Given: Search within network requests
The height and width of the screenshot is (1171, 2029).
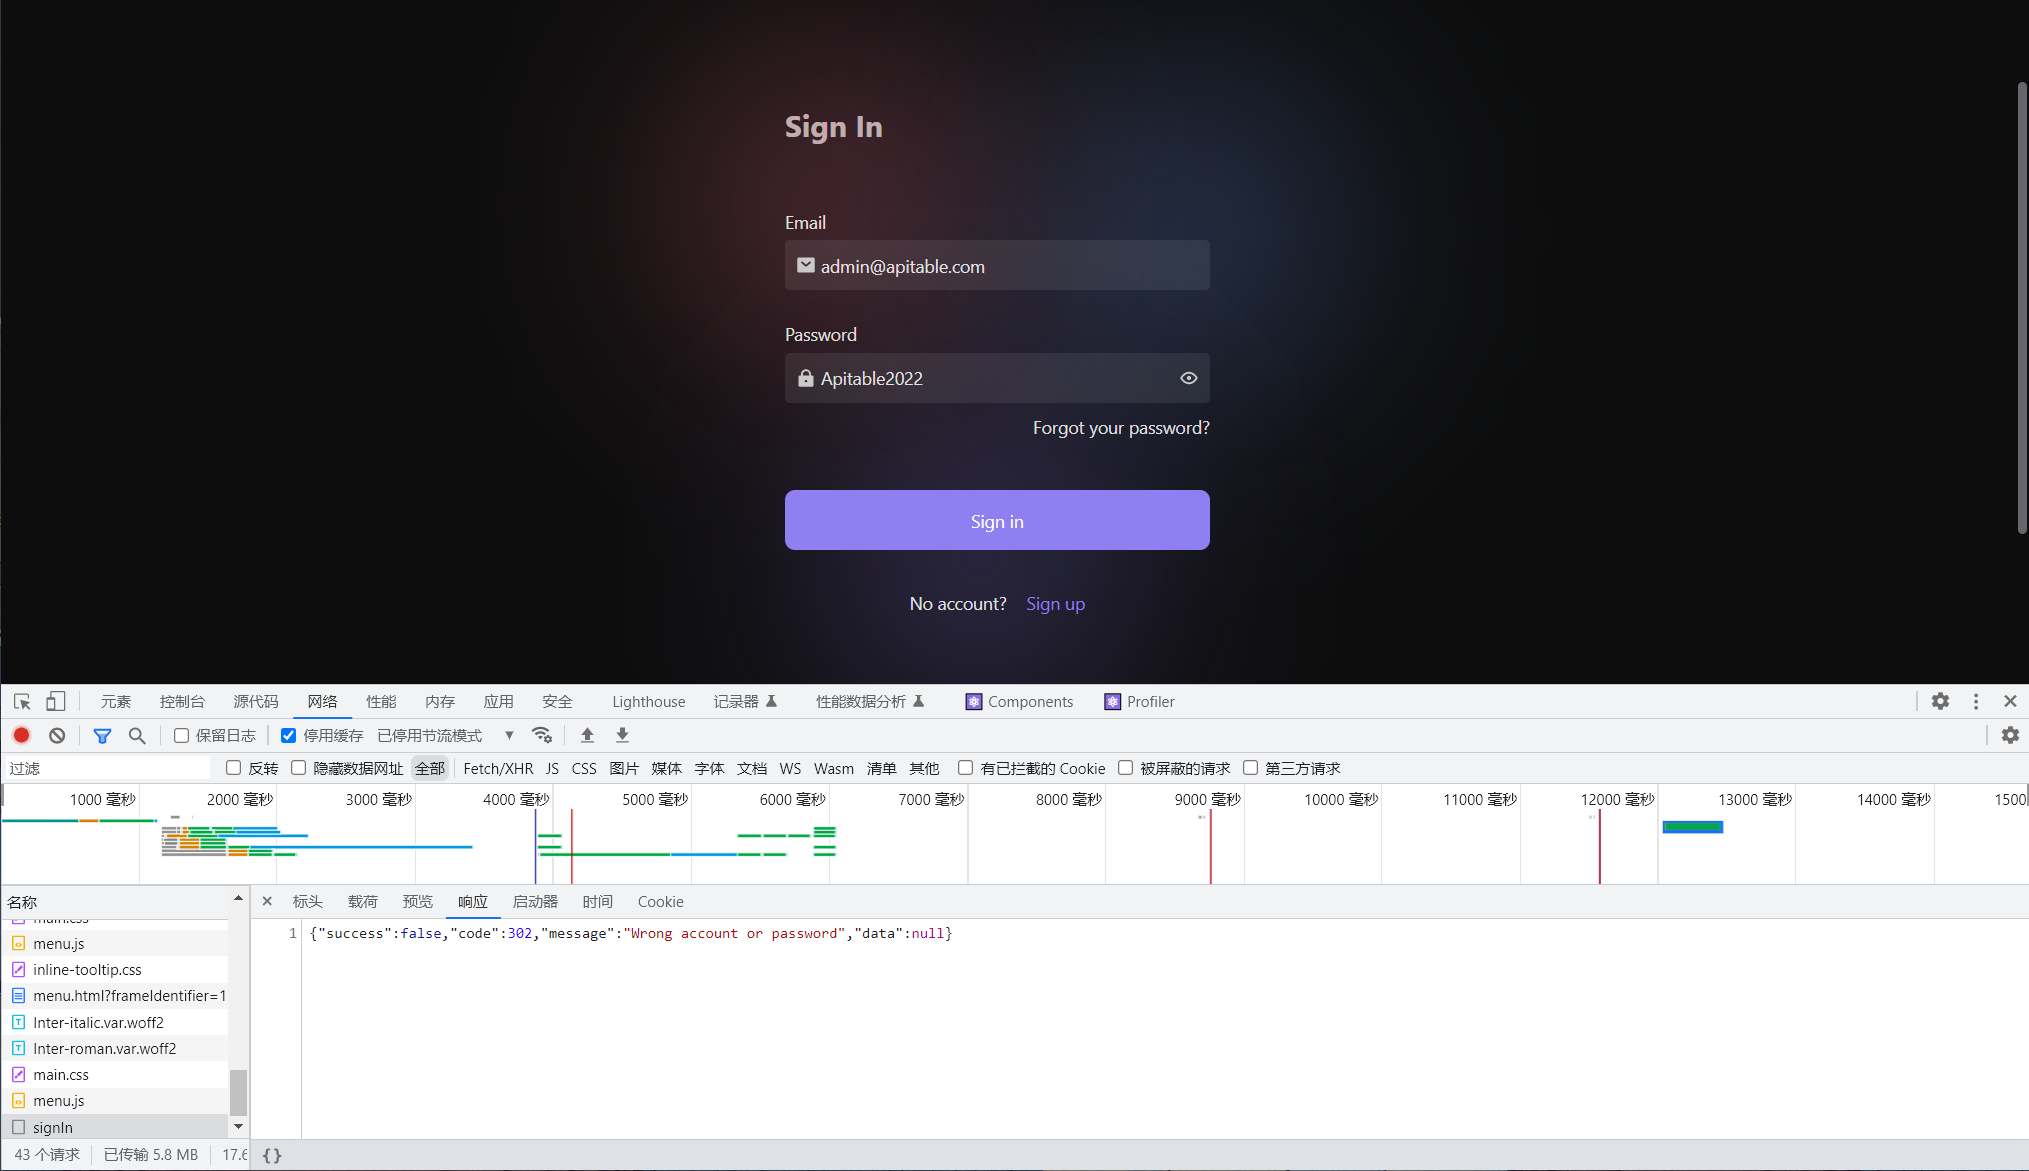Looking at the screenshot, I should pos(137,735).
